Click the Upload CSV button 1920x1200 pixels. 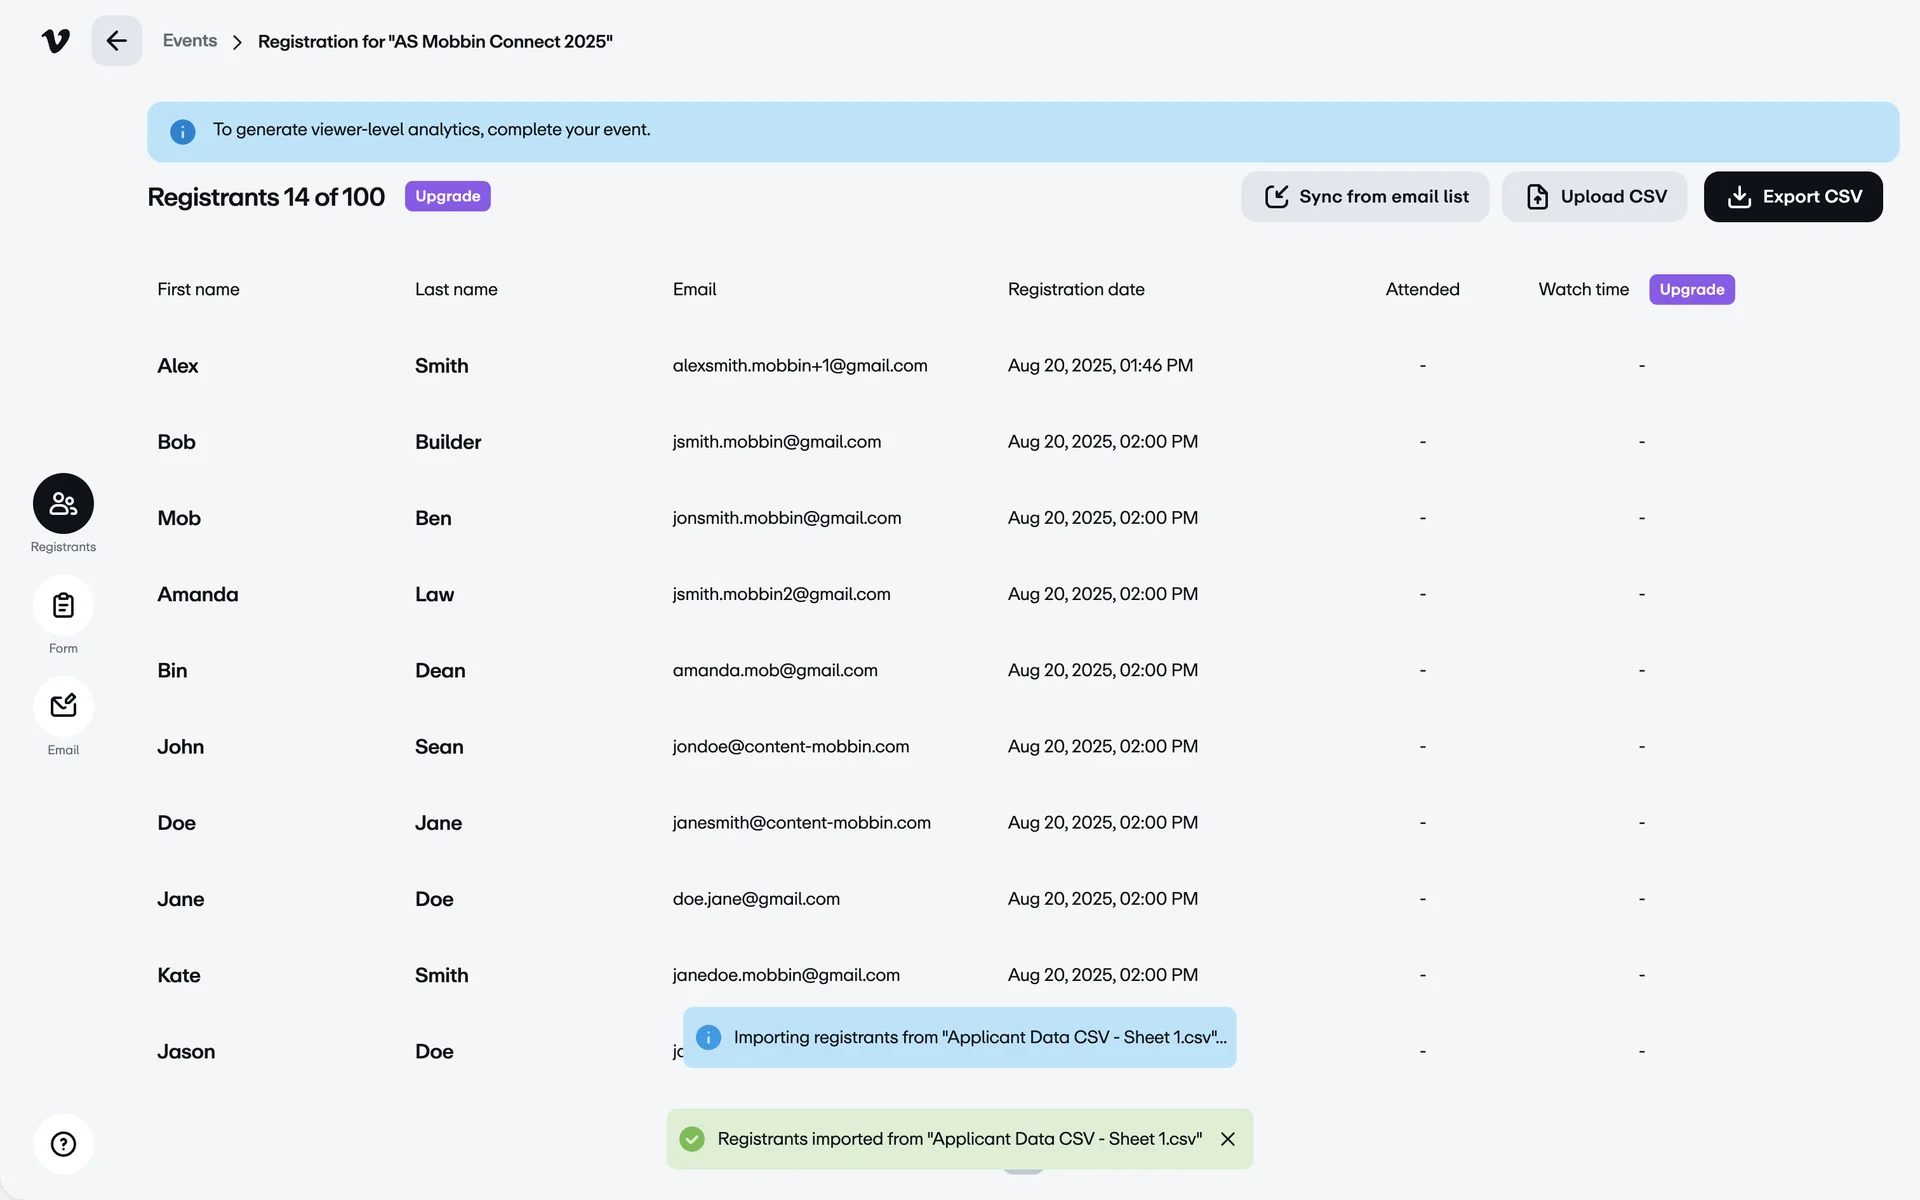click(x=1595, y=197)
